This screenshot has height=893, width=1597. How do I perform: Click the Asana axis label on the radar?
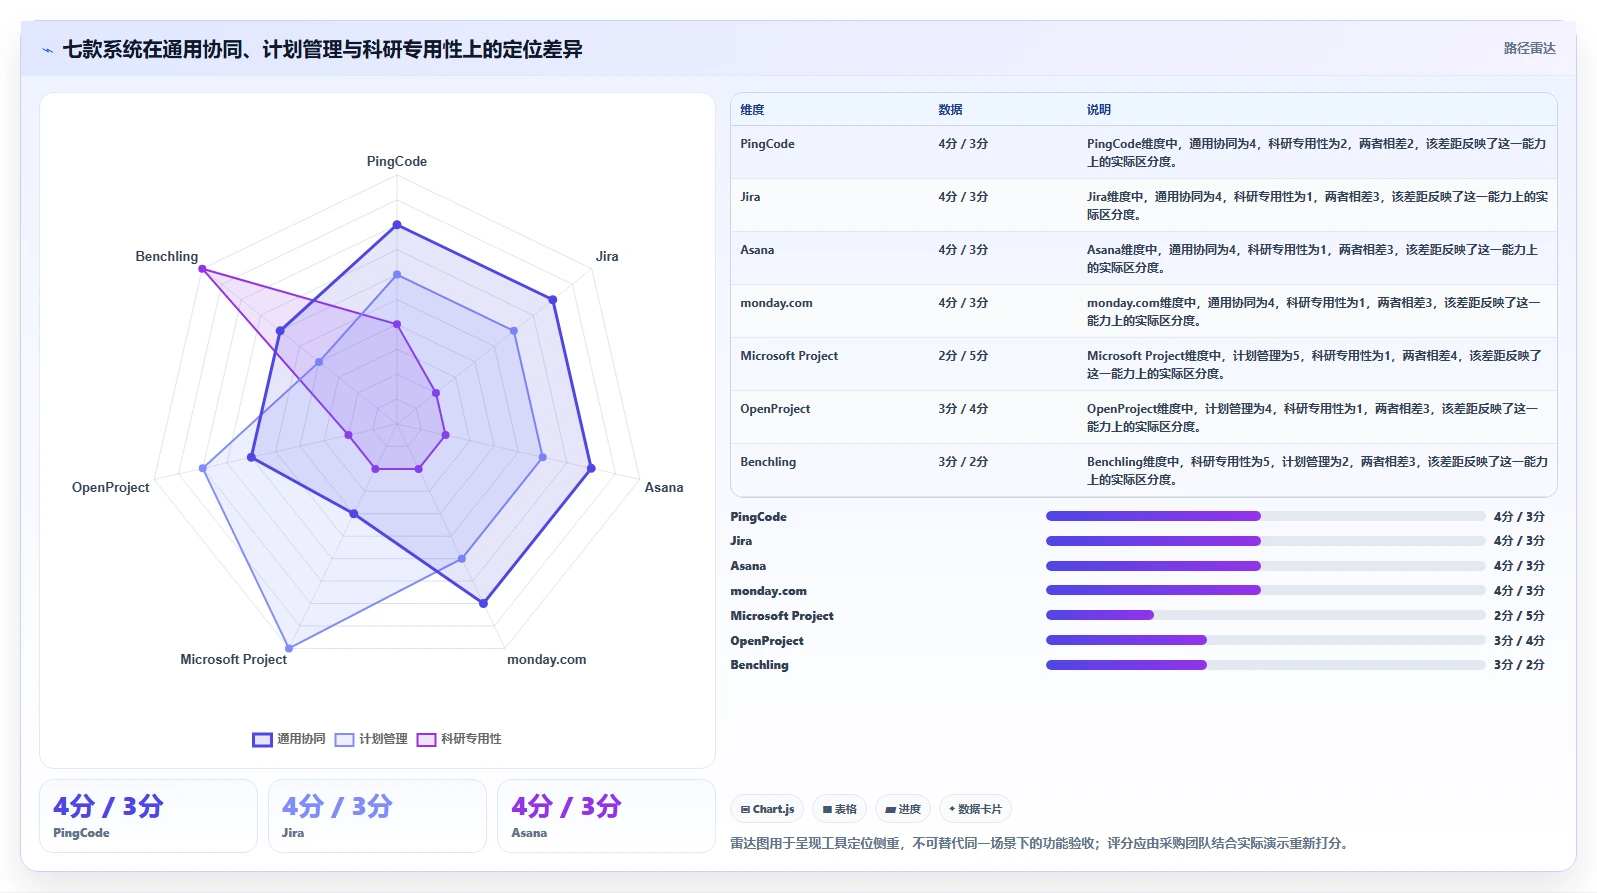(664, 487)
